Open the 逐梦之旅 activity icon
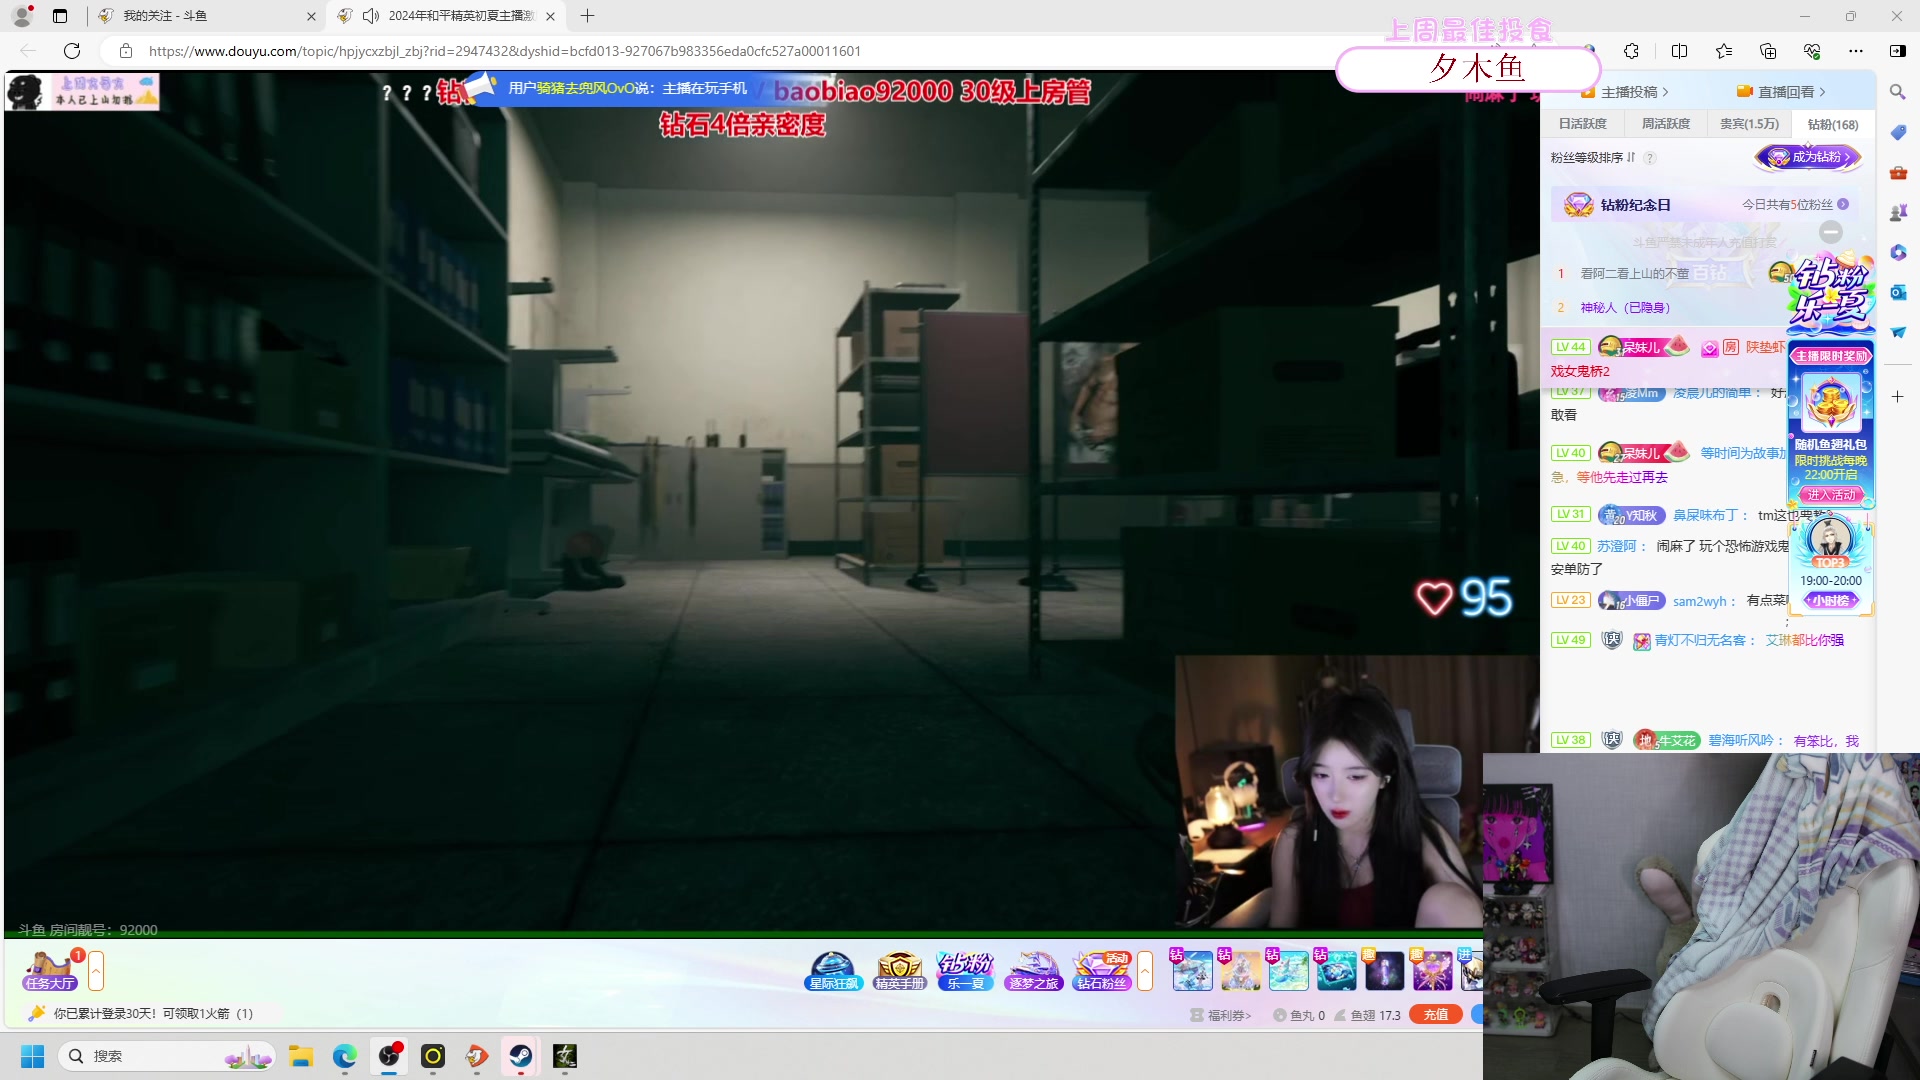The width and height of the screenshot is (1920, 1080). [1033, 971]
